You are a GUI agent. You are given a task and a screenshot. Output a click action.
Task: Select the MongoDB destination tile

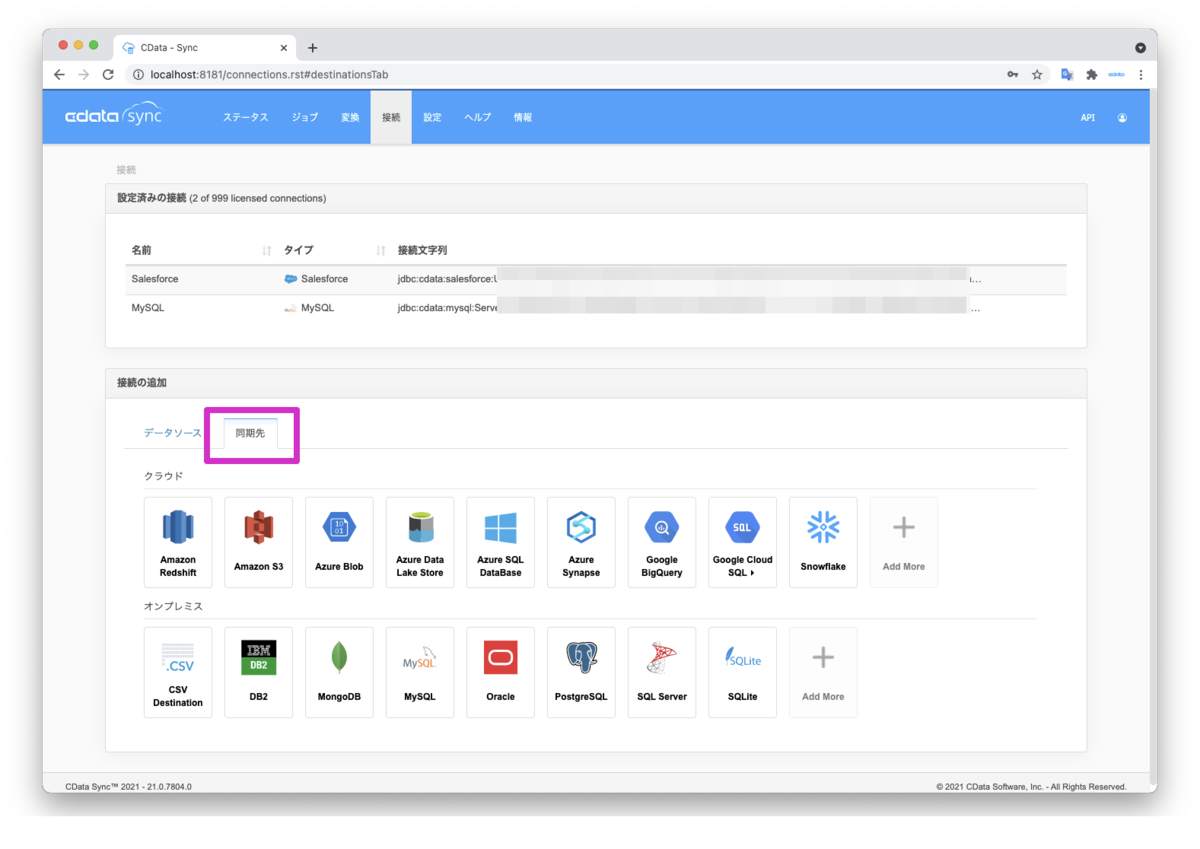pos(339,672)
